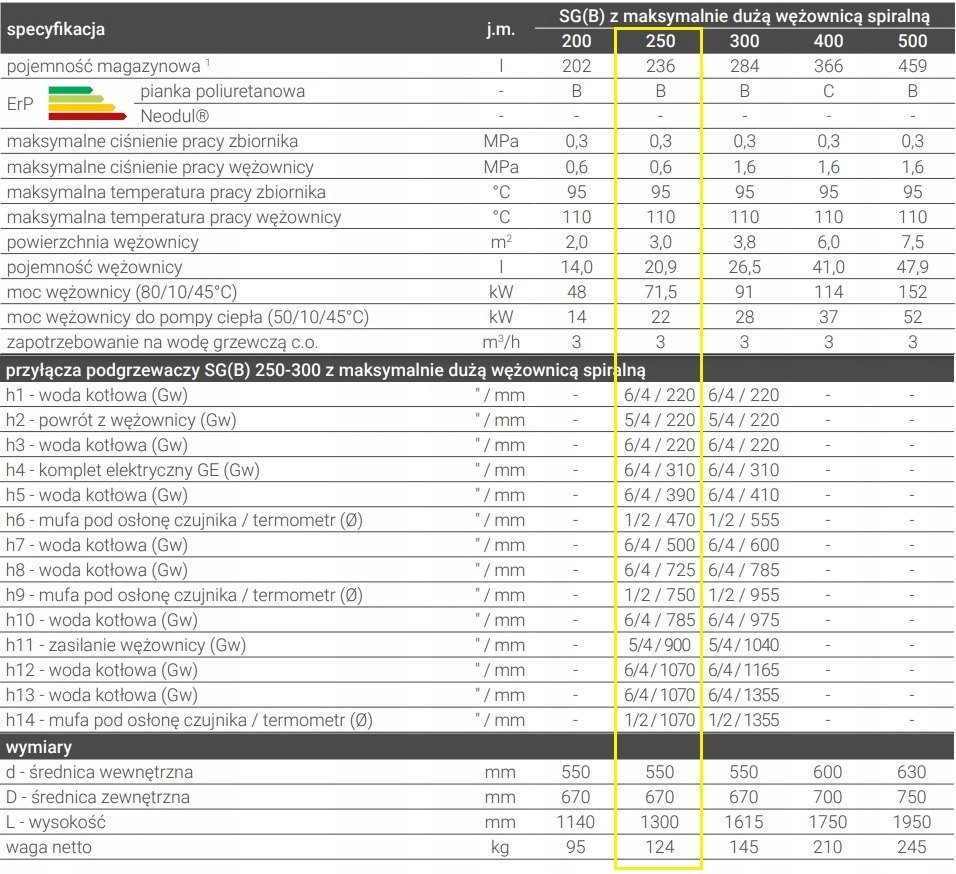
Task: Select the 300 model column header
Action: 744,41
